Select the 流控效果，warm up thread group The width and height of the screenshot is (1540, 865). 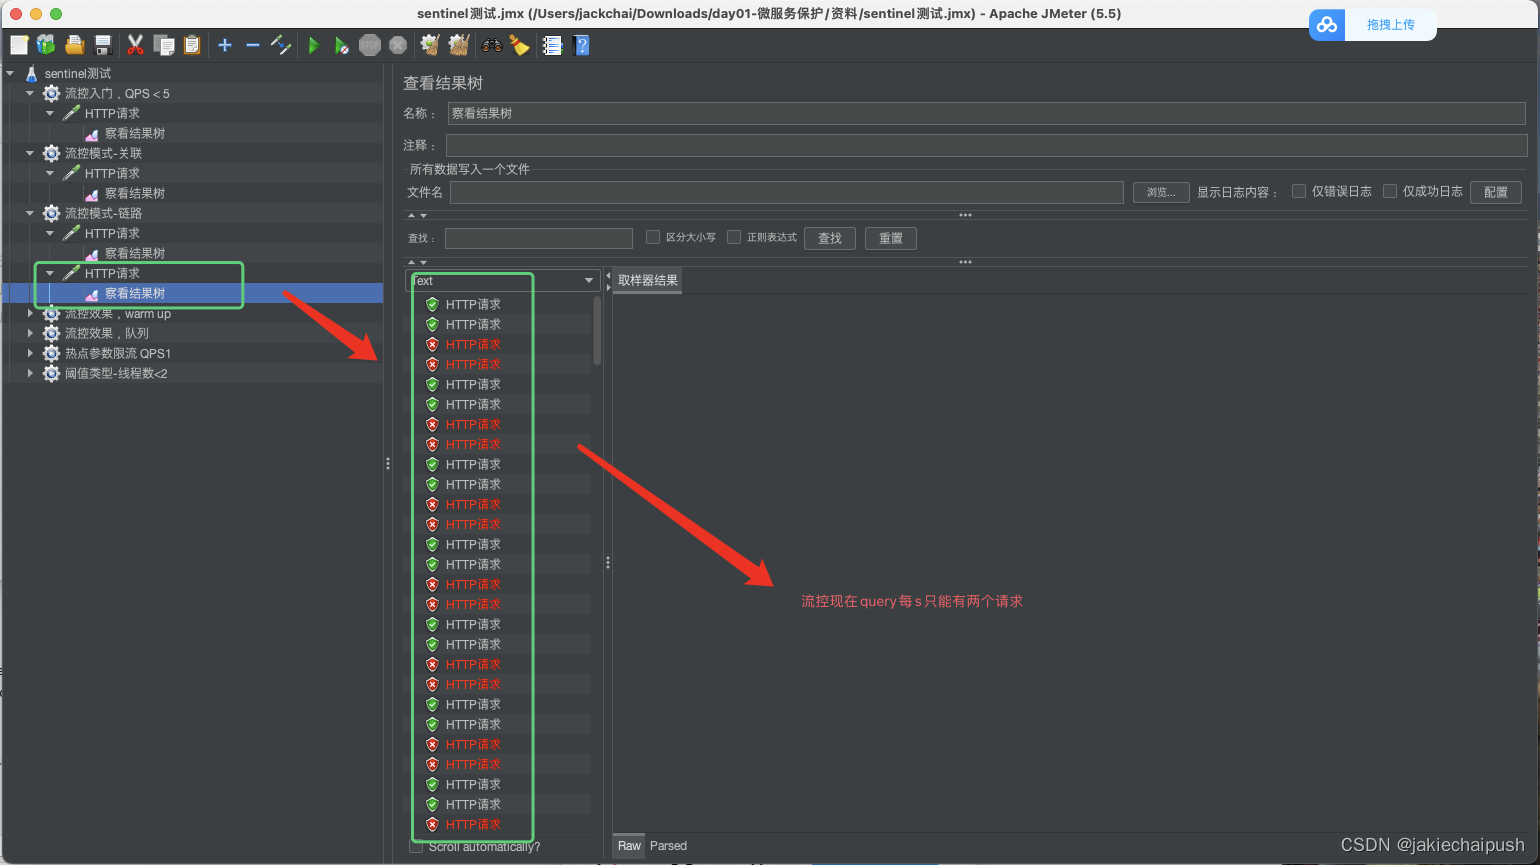coord(118,313)
